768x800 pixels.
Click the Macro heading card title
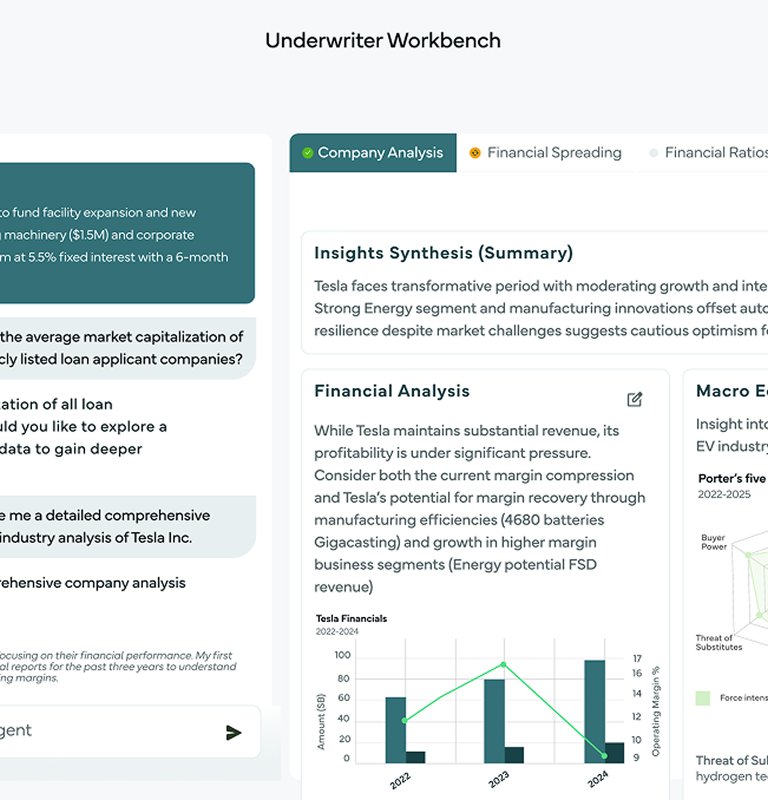click(x=732, y=391)
